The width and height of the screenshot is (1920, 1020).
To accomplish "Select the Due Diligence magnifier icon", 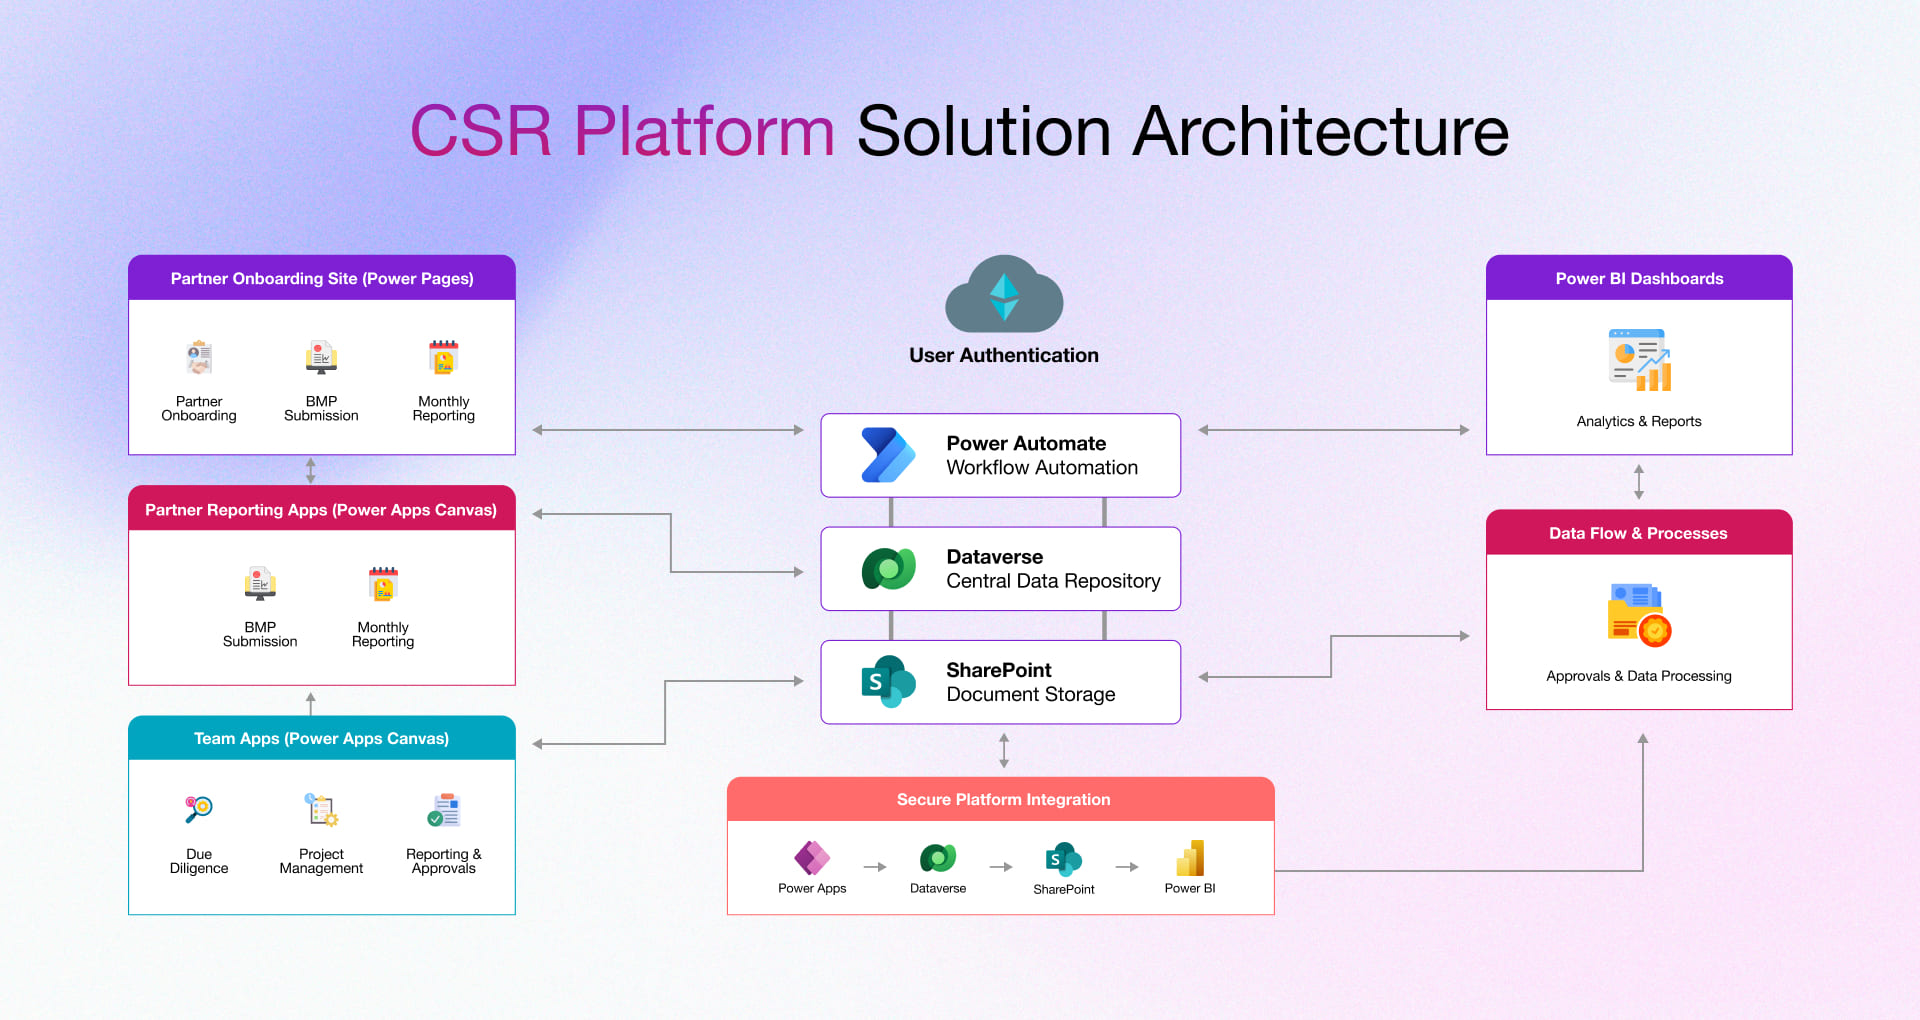I will tap(198, 809).
